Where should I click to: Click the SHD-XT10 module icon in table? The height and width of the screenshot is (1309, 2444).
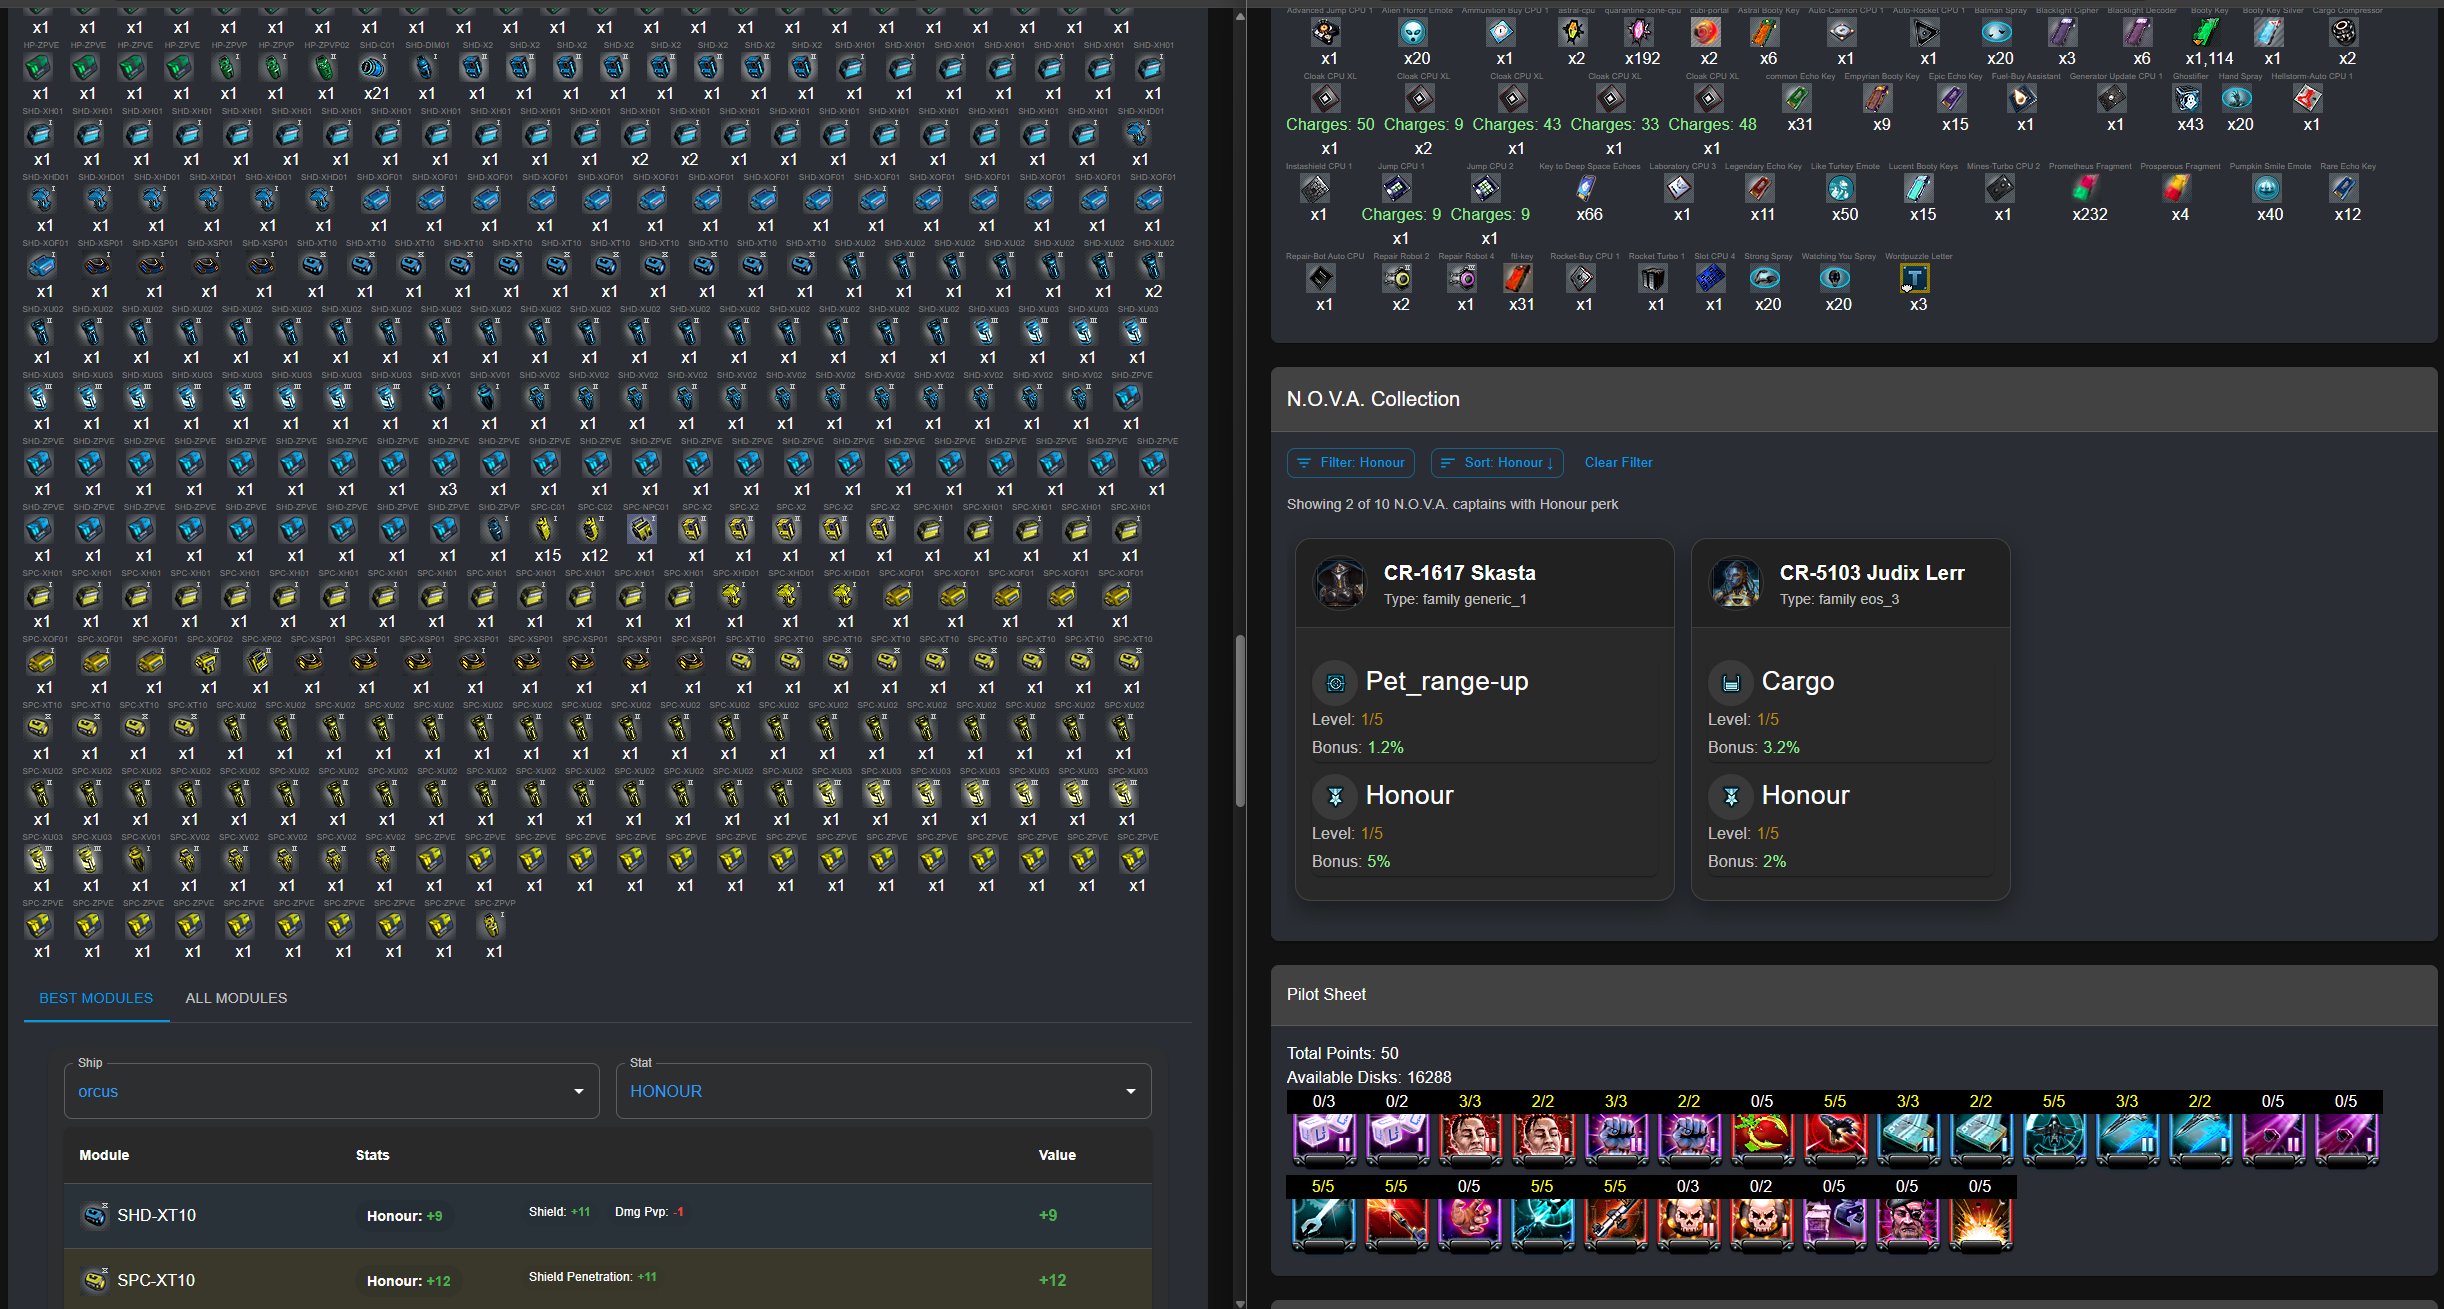click(95, 1215)
